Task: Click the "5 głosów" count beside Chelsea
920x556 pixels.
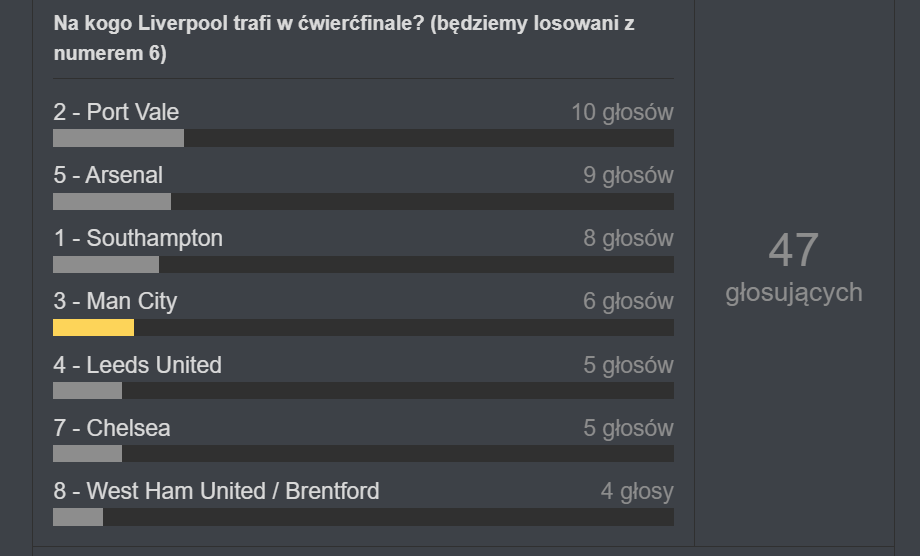Action: tap(628, 428)
